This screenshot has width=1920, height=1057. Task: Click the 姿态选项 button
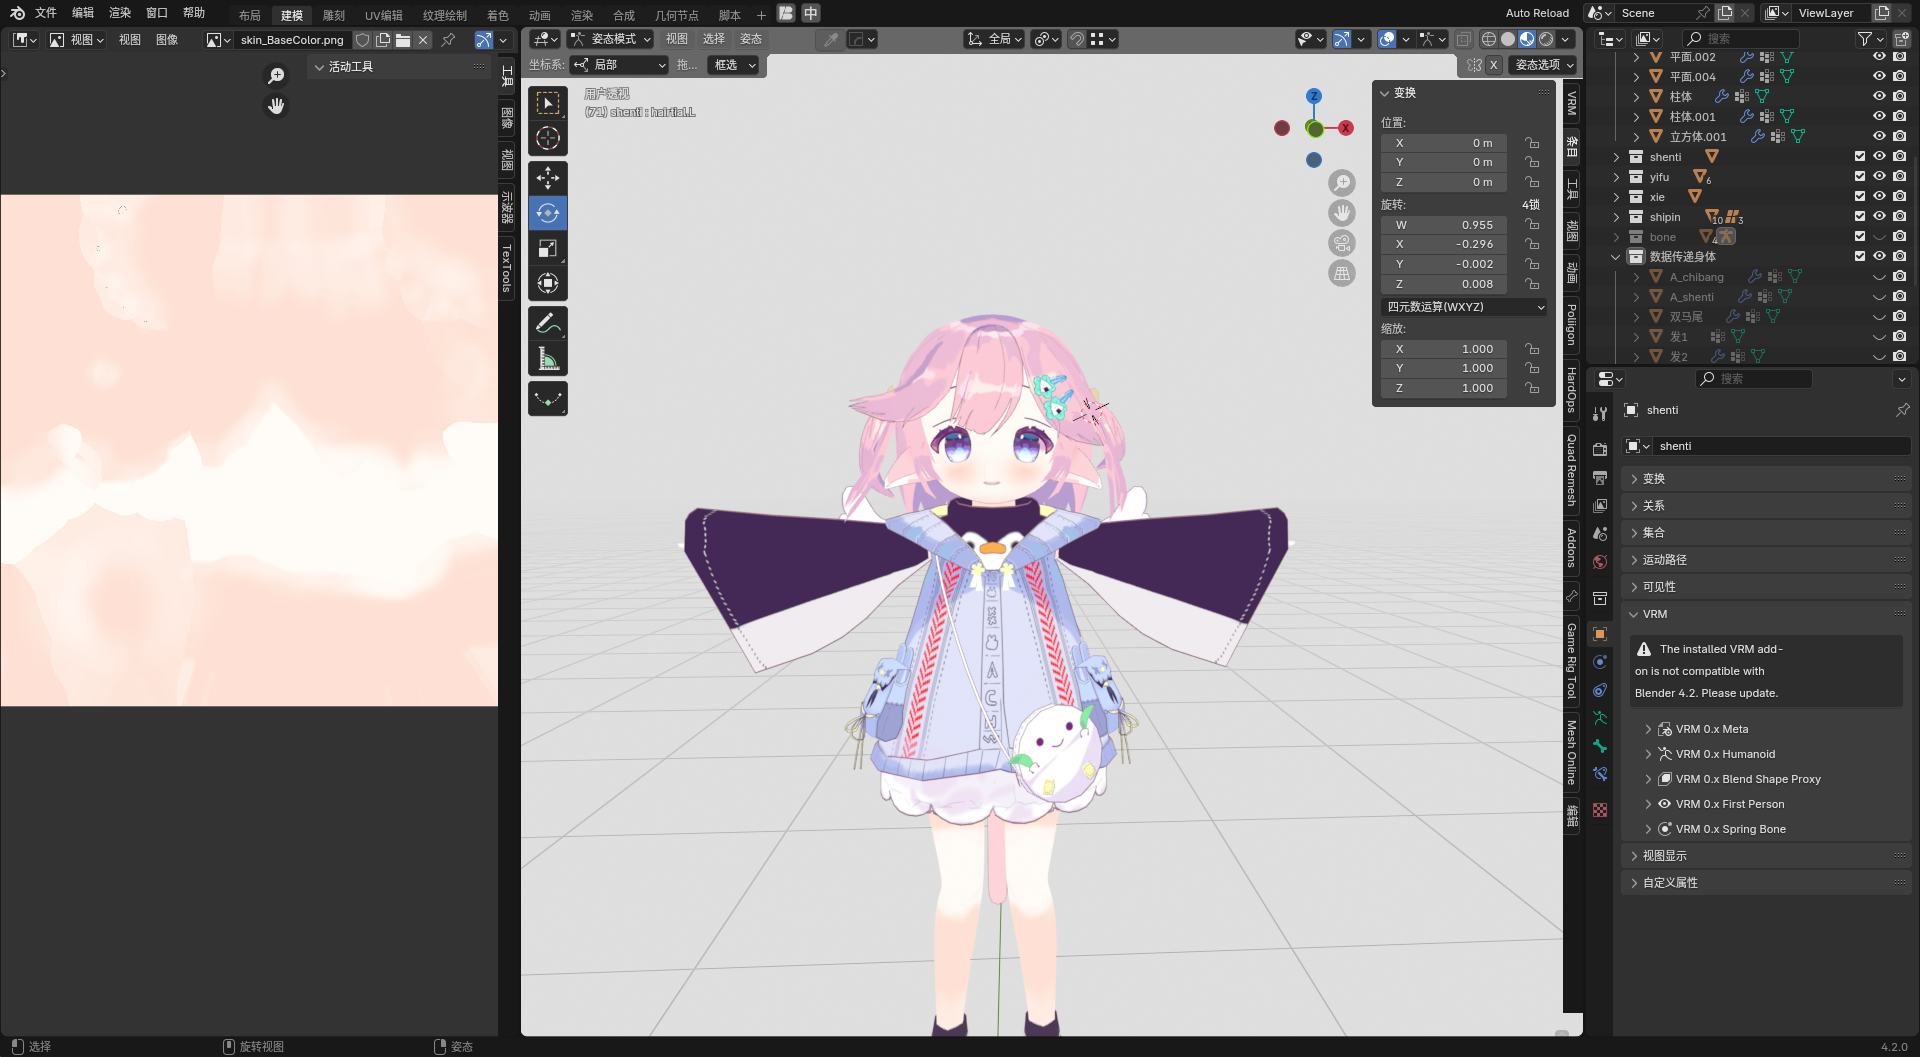(x=1543, y=65)
